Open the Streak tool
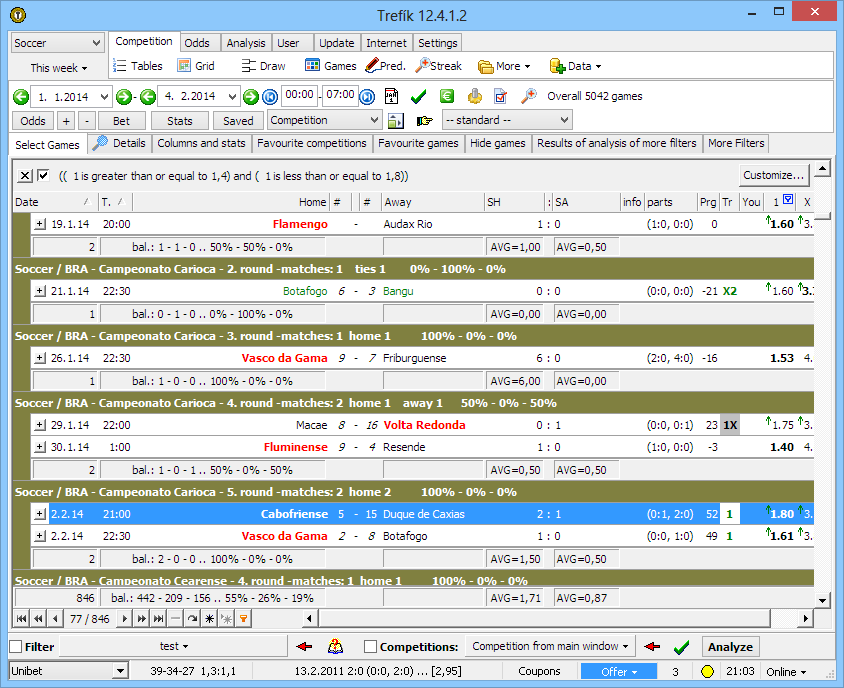The height and width of the screenshot is (688, 844). coord(439,66)
